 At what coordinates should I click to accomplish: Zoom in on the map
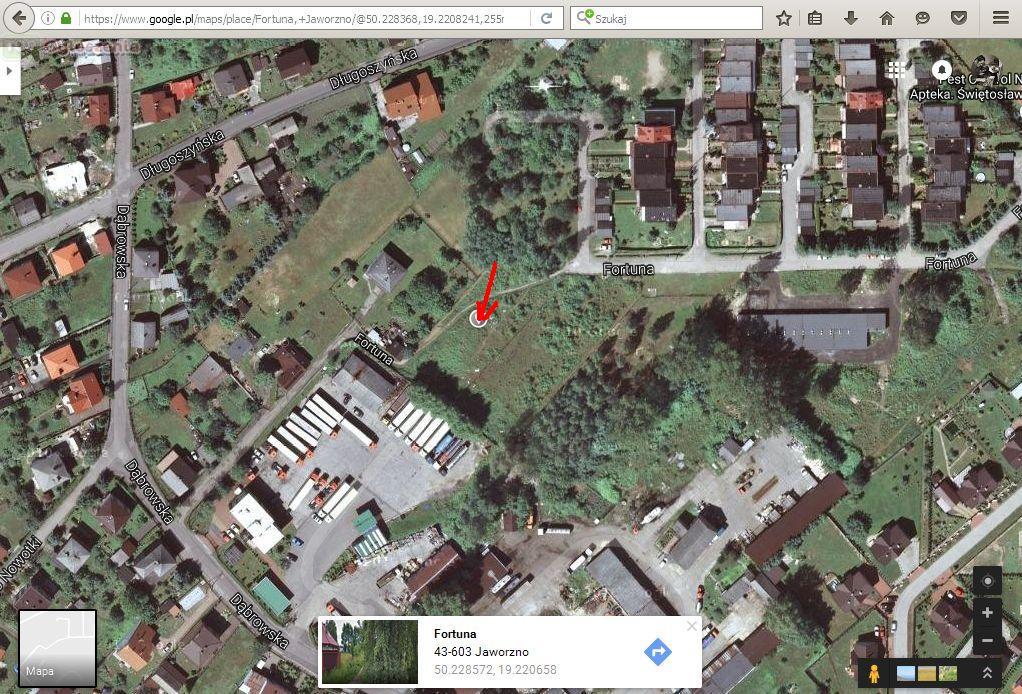987,613
